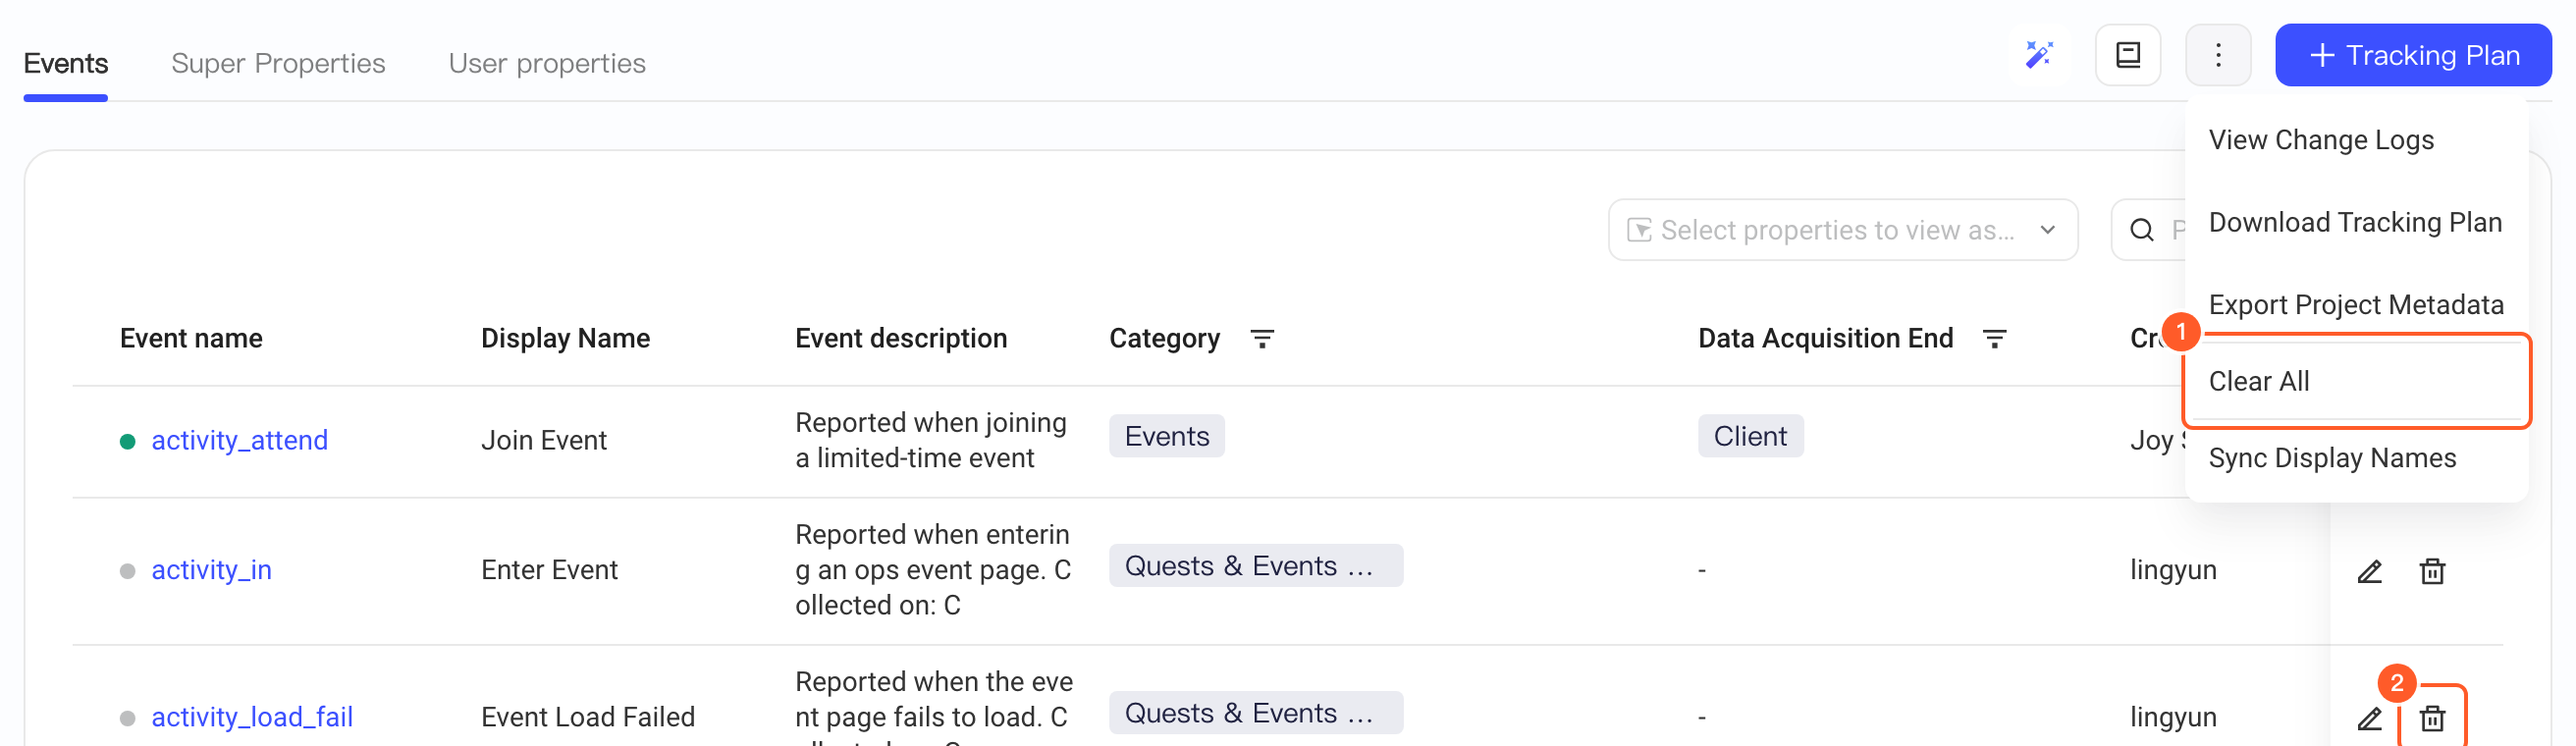Image resolution: width=2576 pixels, height=746 pixels.
Task: Open the activity_attend event link
Action: coord(239,441)
